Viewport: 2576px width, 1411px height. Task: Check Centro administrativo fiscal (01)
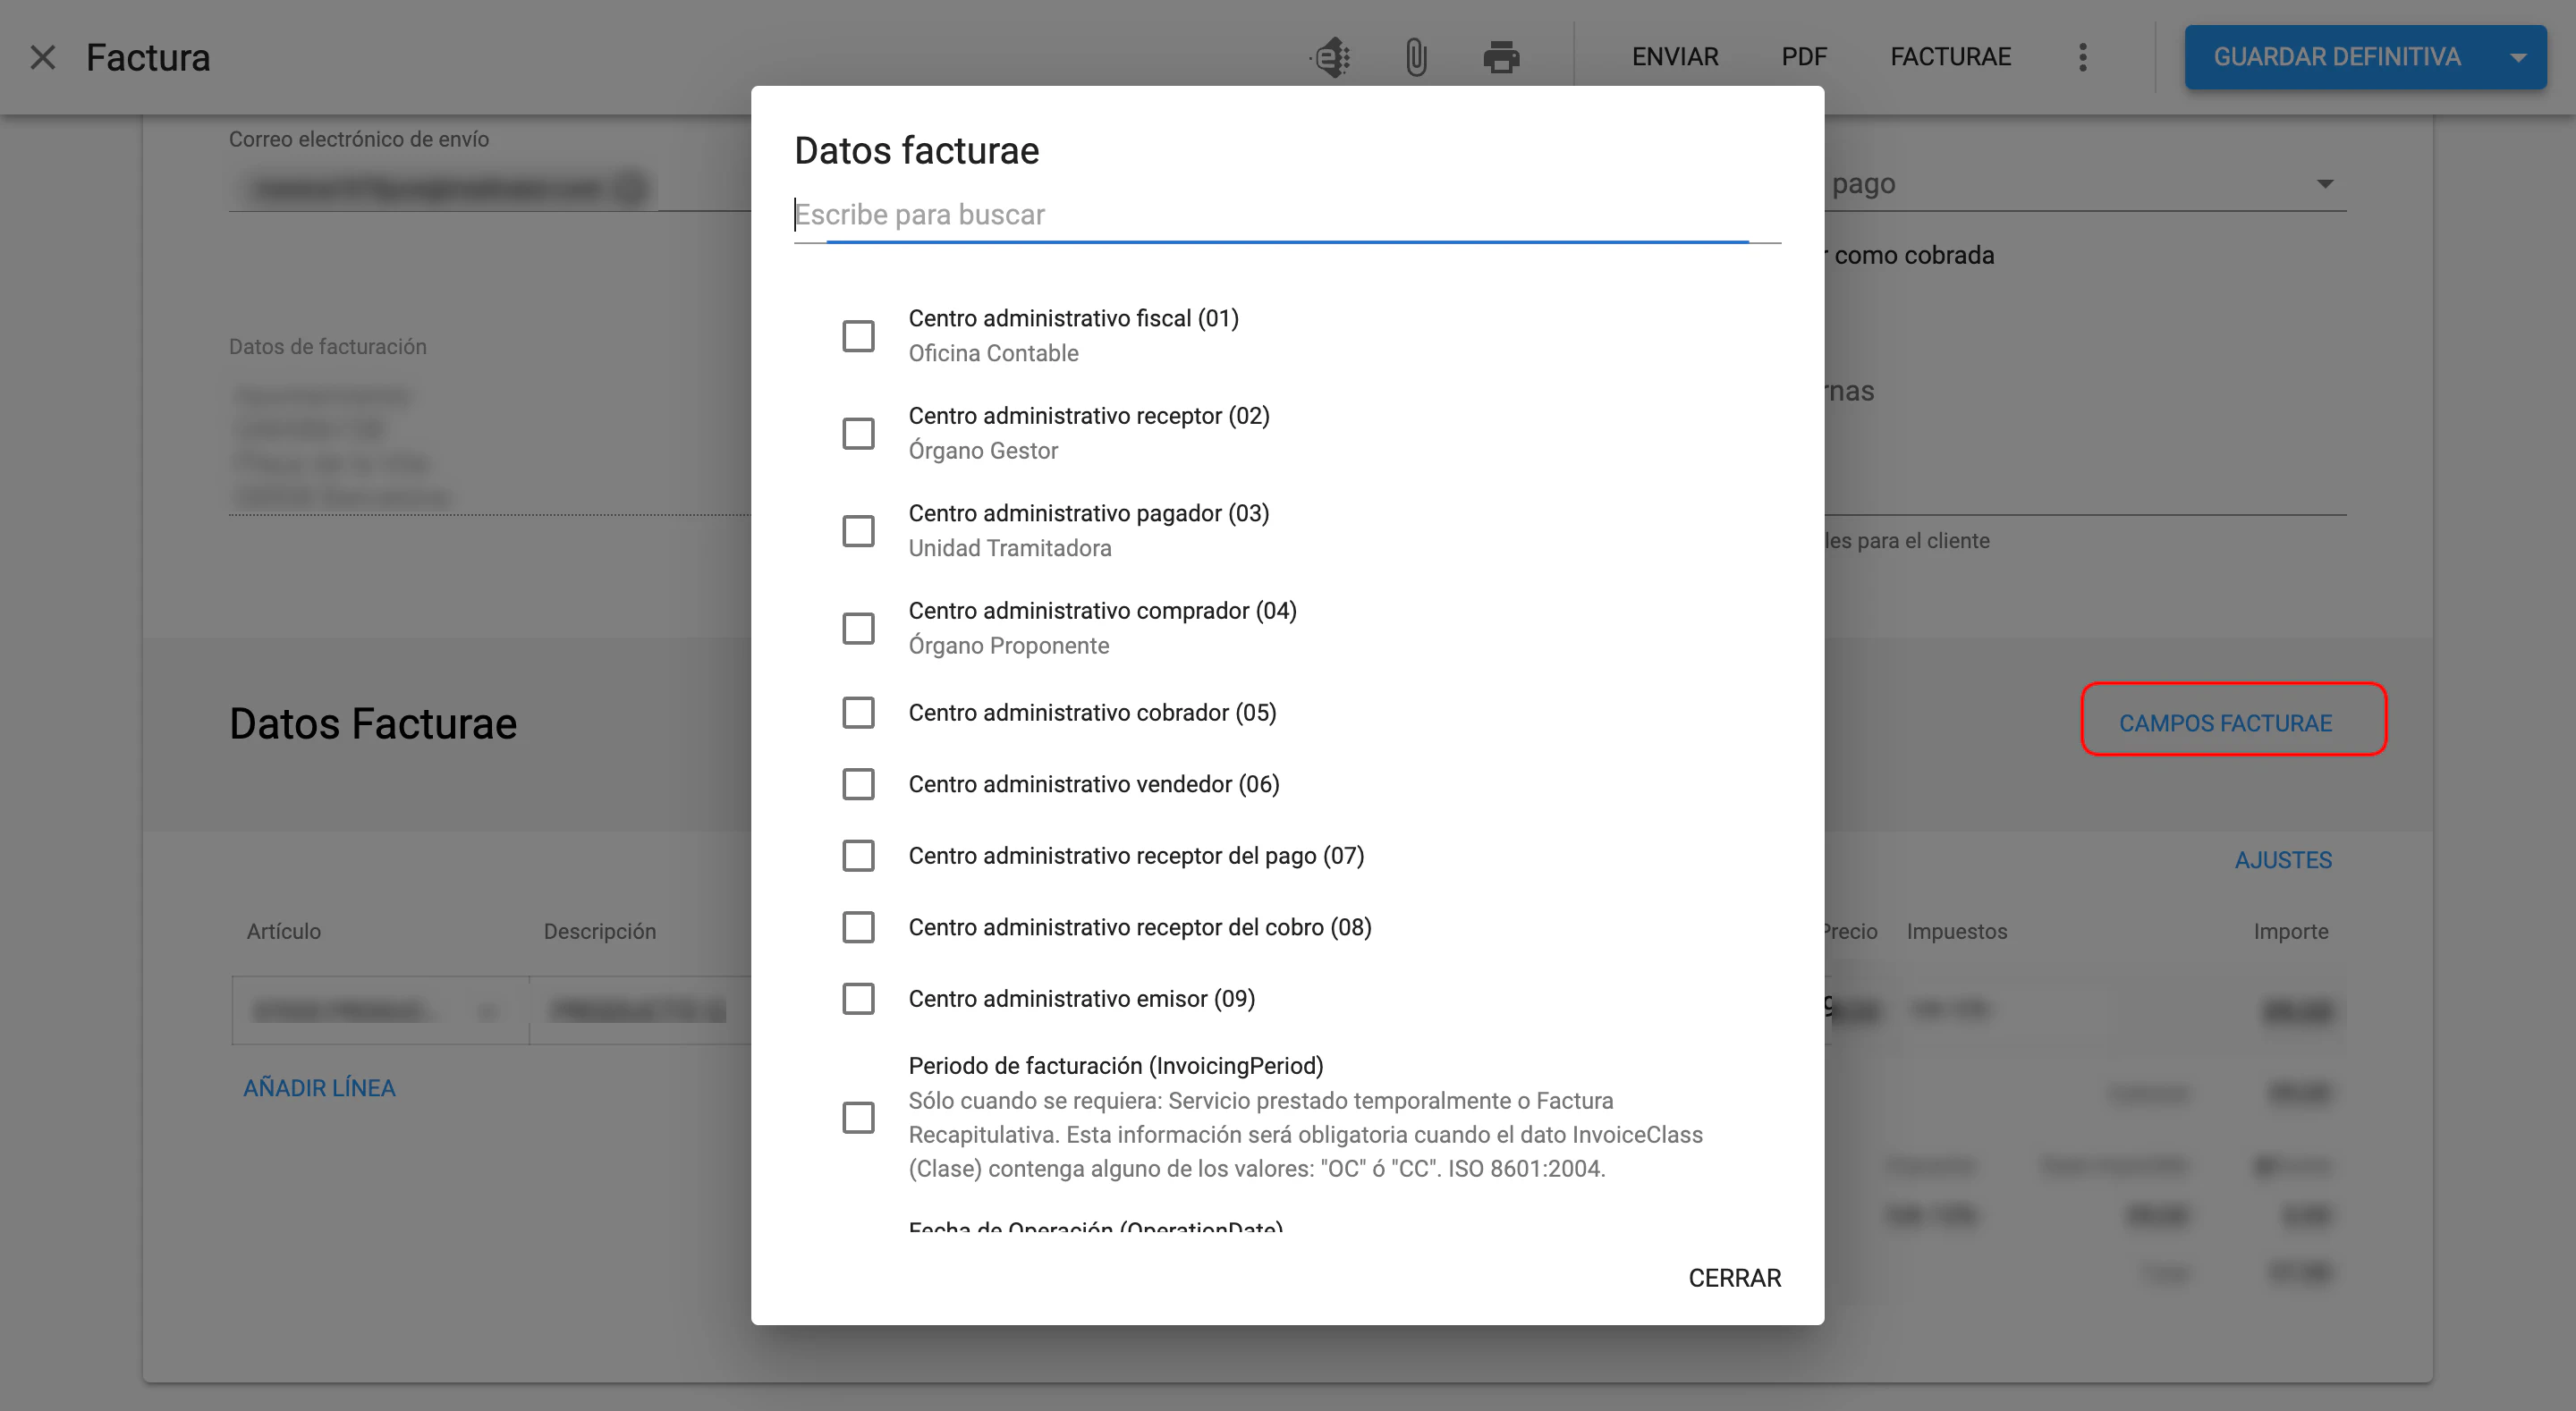pos(858,336)
